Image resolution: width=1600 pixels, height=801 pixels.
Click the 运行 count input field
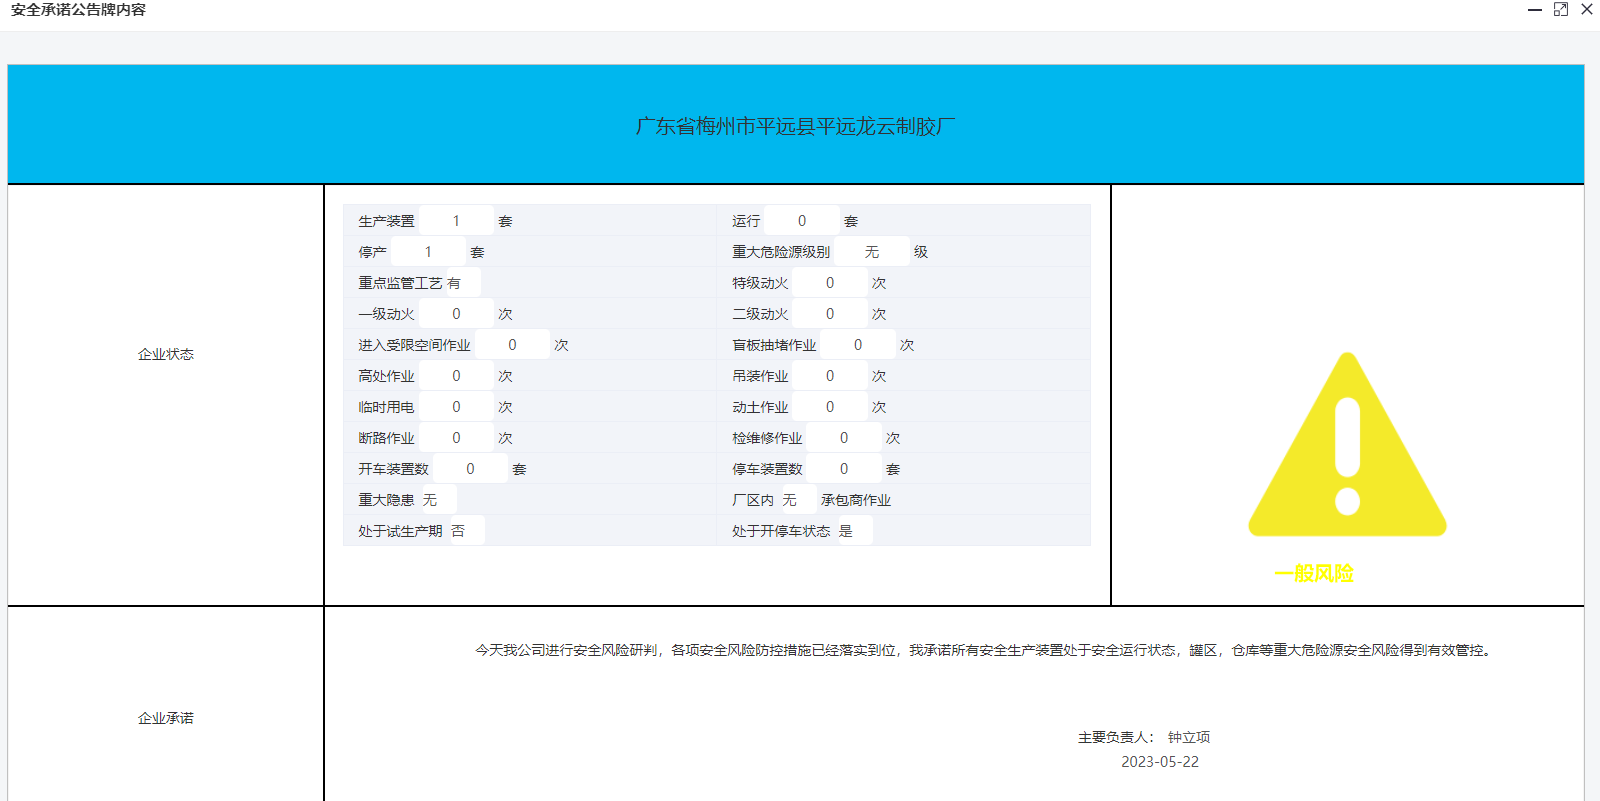[x=802, y=221]
